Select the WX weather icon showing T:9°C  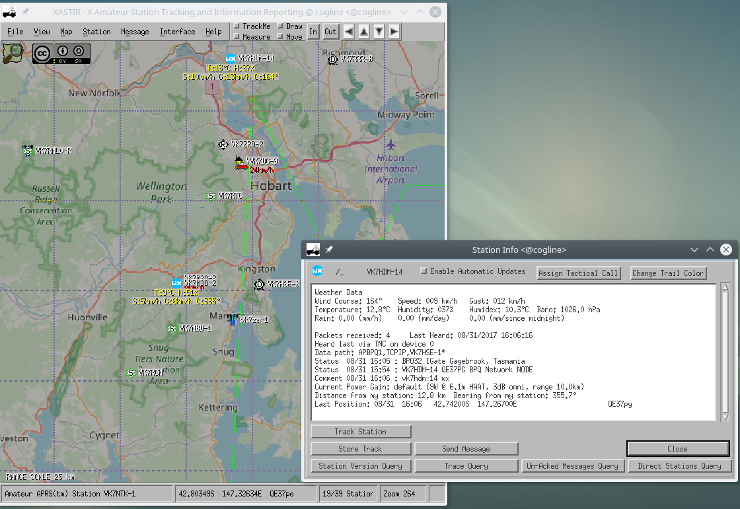click(x=176, y=283)
